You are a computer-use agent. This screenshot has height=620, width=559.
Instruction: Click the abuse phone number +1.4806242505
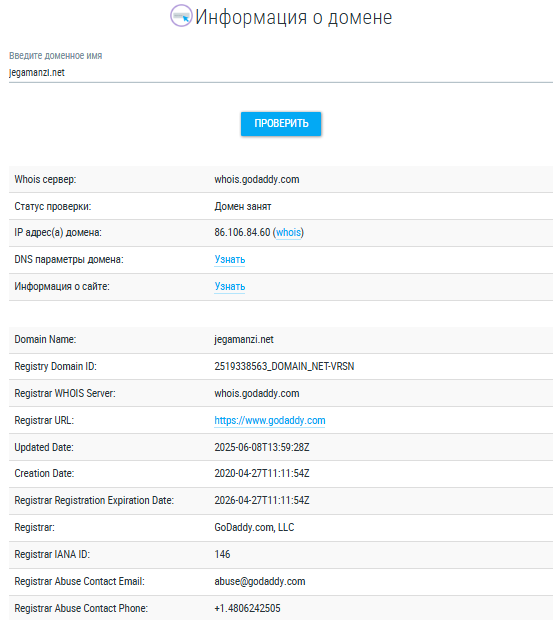coord(247,608)
